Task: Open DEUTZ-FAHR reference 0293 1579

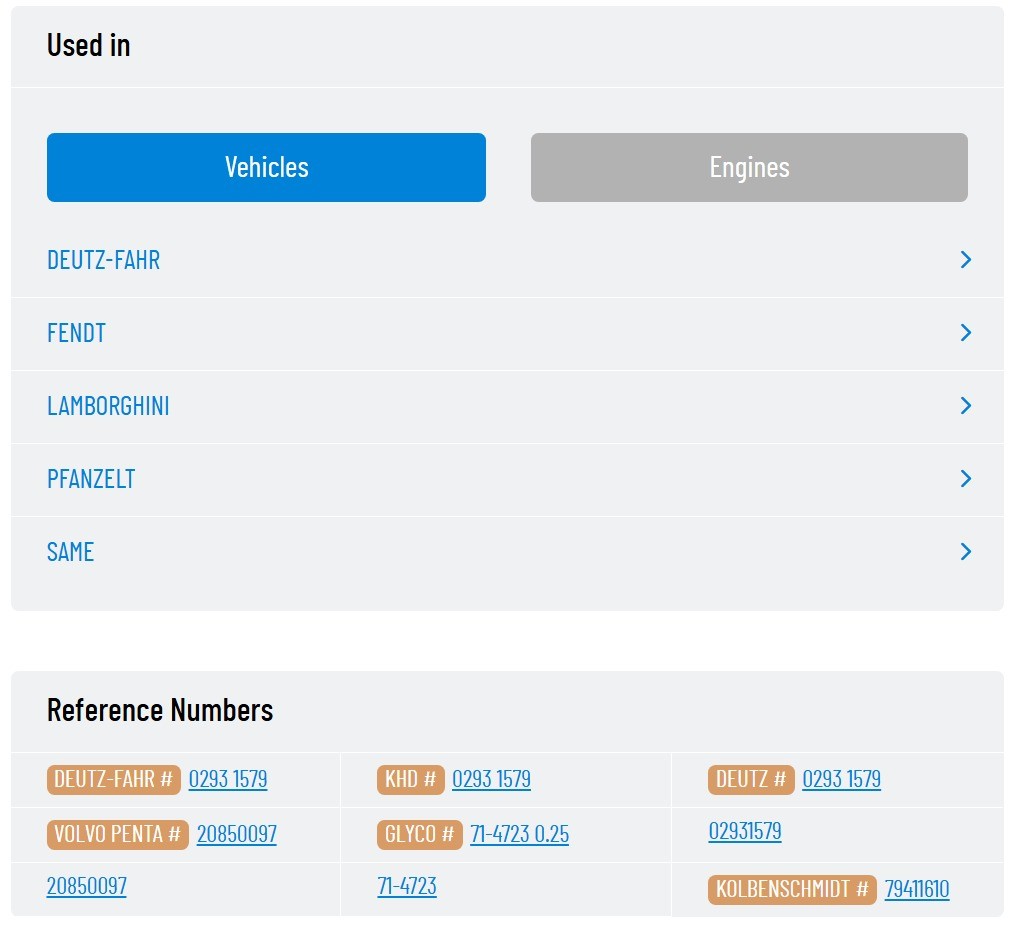Action: pos(228,779)
